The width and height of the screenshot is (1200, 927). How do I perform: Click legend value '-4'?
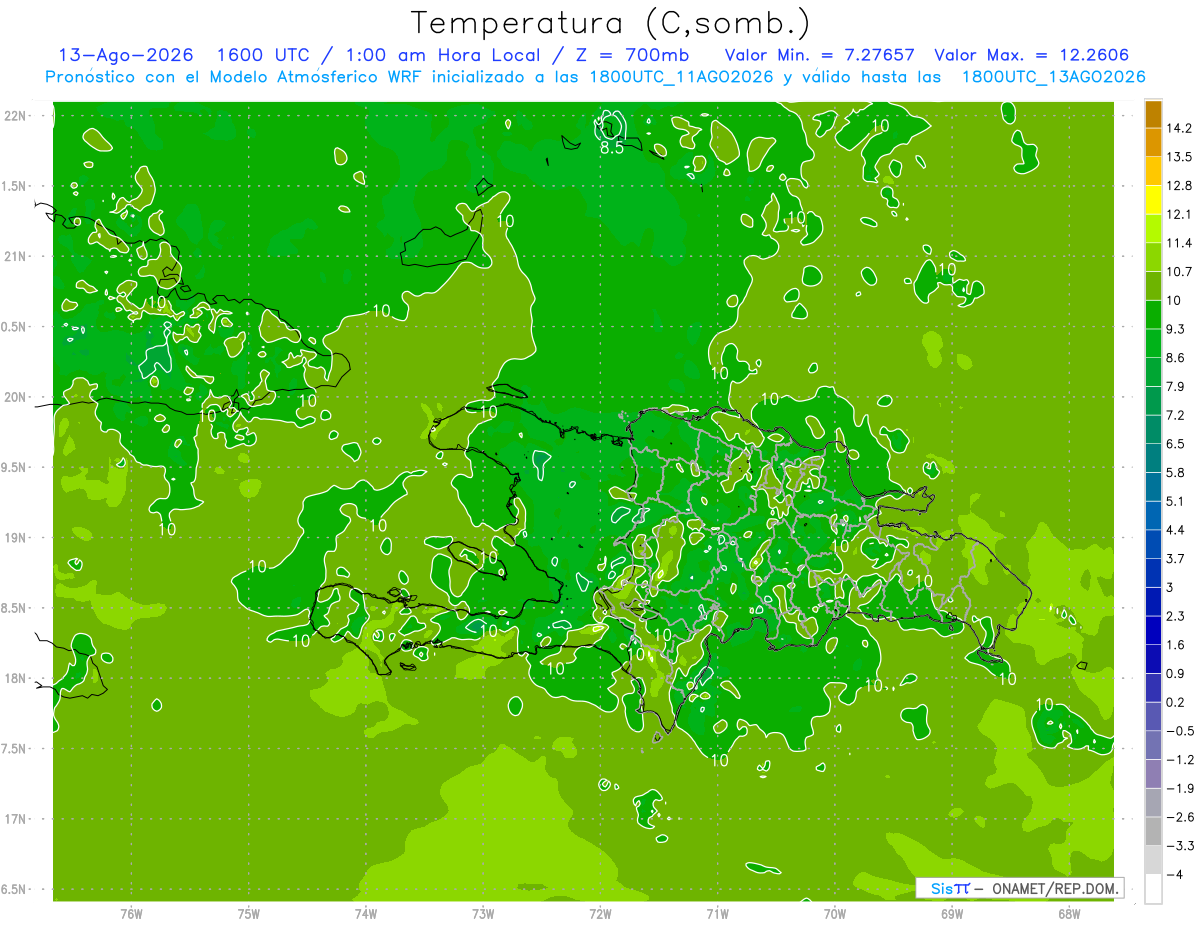[x=1175, y=874]
